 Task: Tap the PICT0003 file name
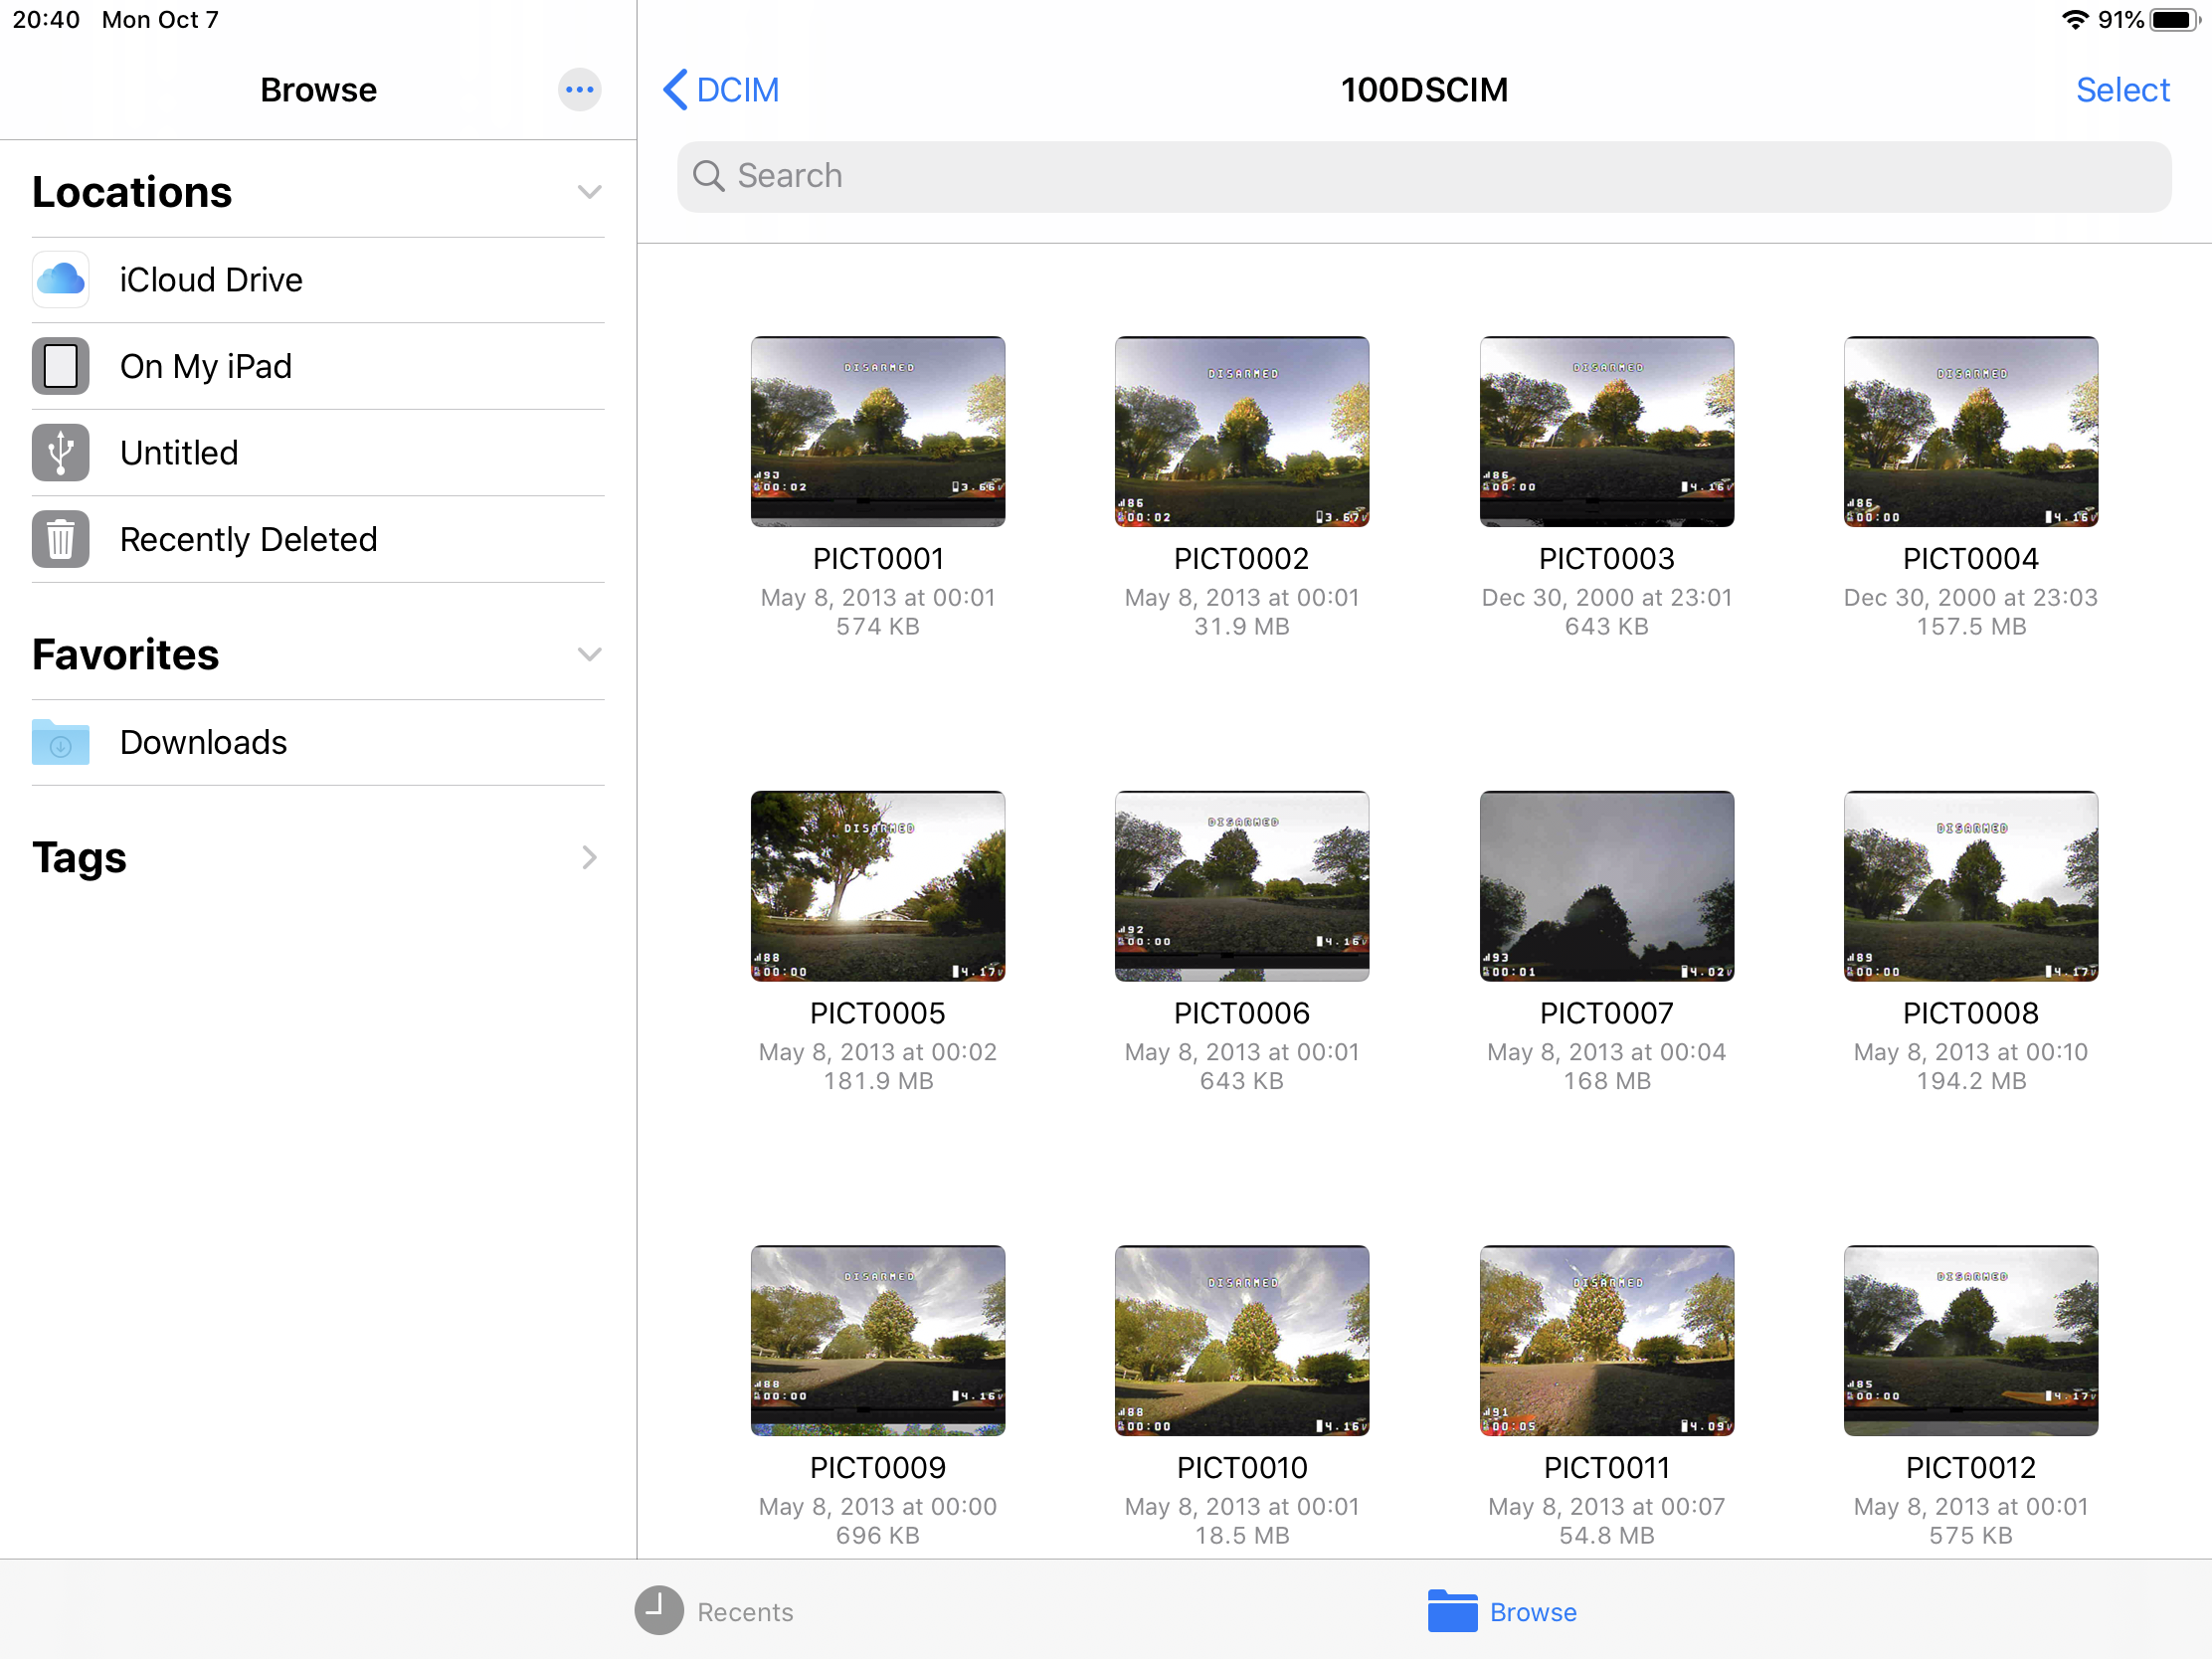[1606, 559]
